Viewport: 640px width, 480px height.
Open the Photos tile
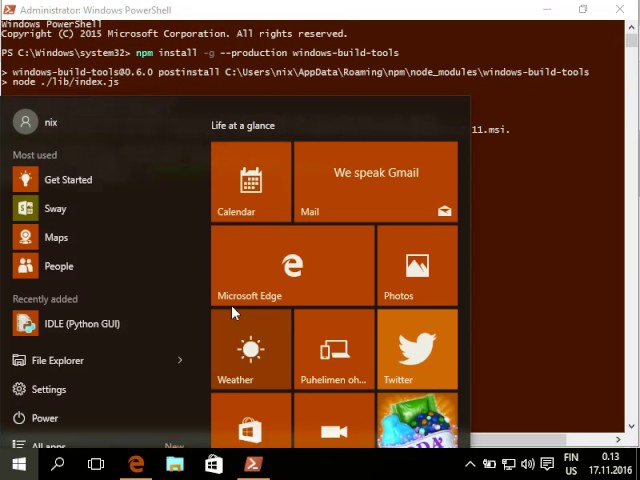click(x=418, y=266)
